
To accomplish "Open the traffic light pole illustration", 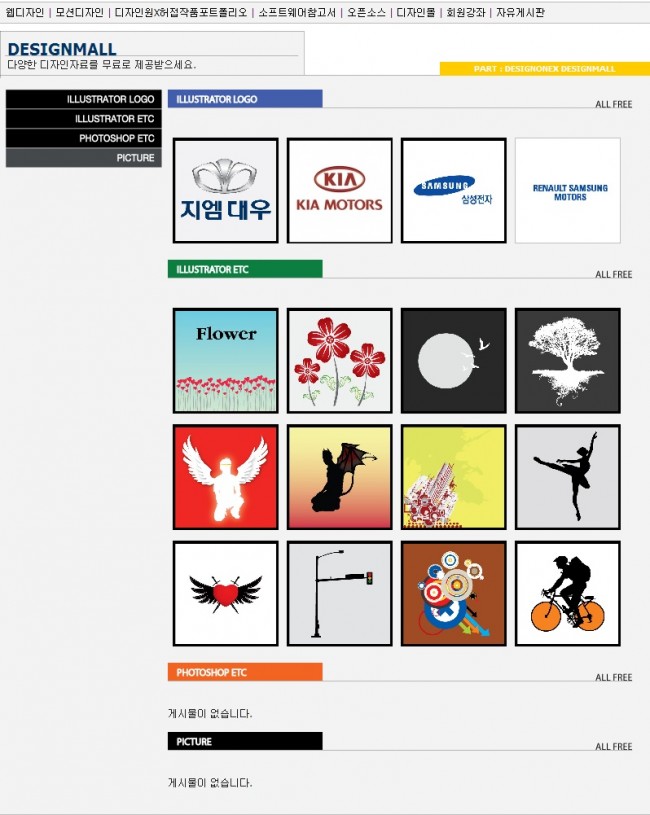I will click(x=339, y=594).
